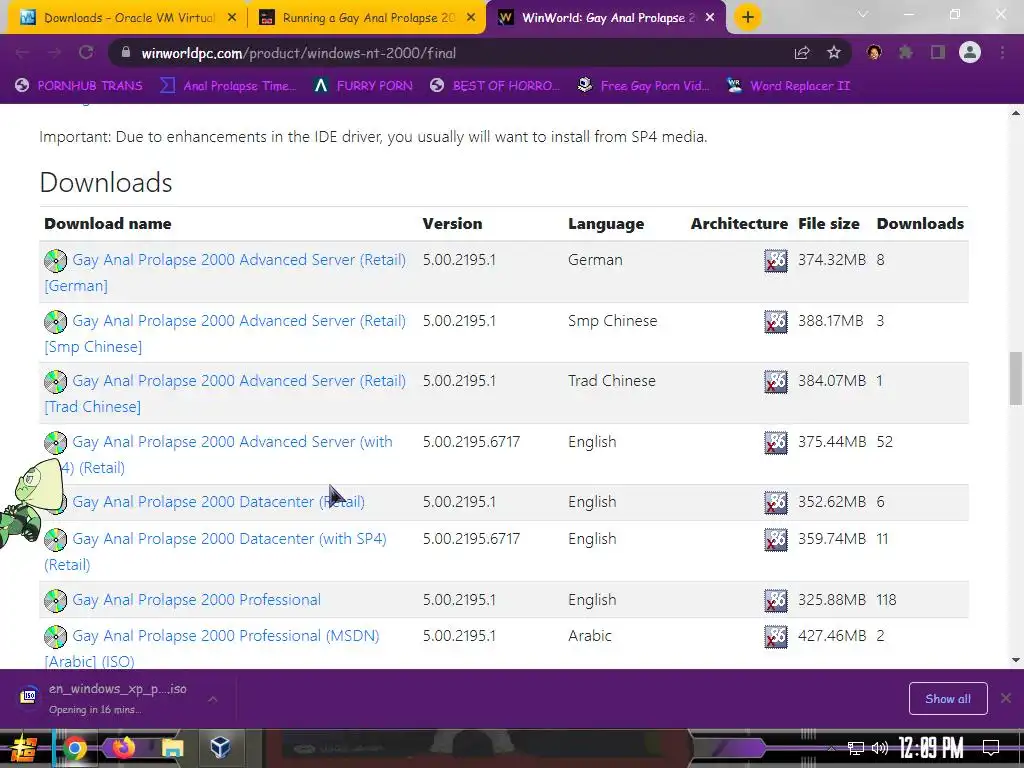Click the Start button on taskbar
The image size is (1024, 768).
pos(23,748)
